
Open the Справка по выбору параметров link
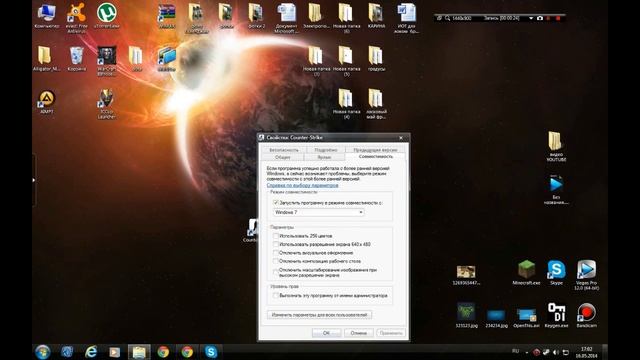point(302,185)
